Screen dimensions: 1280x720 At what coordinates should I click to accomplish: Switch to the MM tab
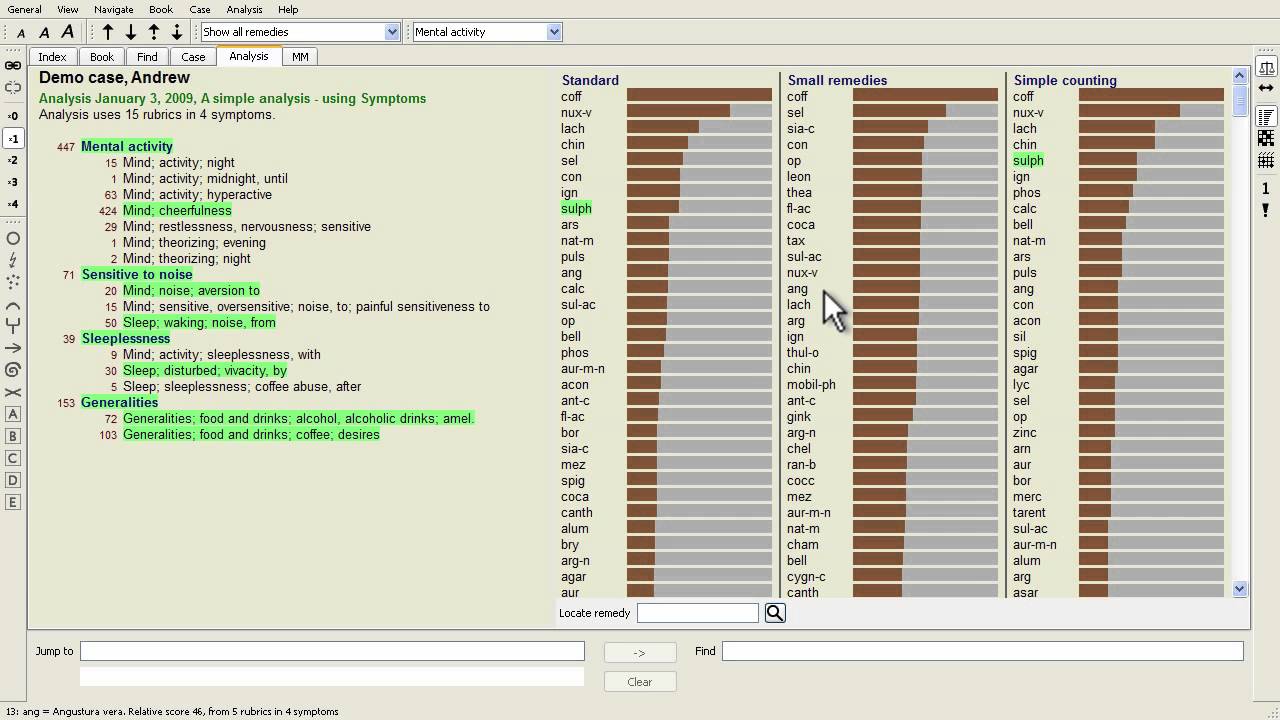coord(300,57)
